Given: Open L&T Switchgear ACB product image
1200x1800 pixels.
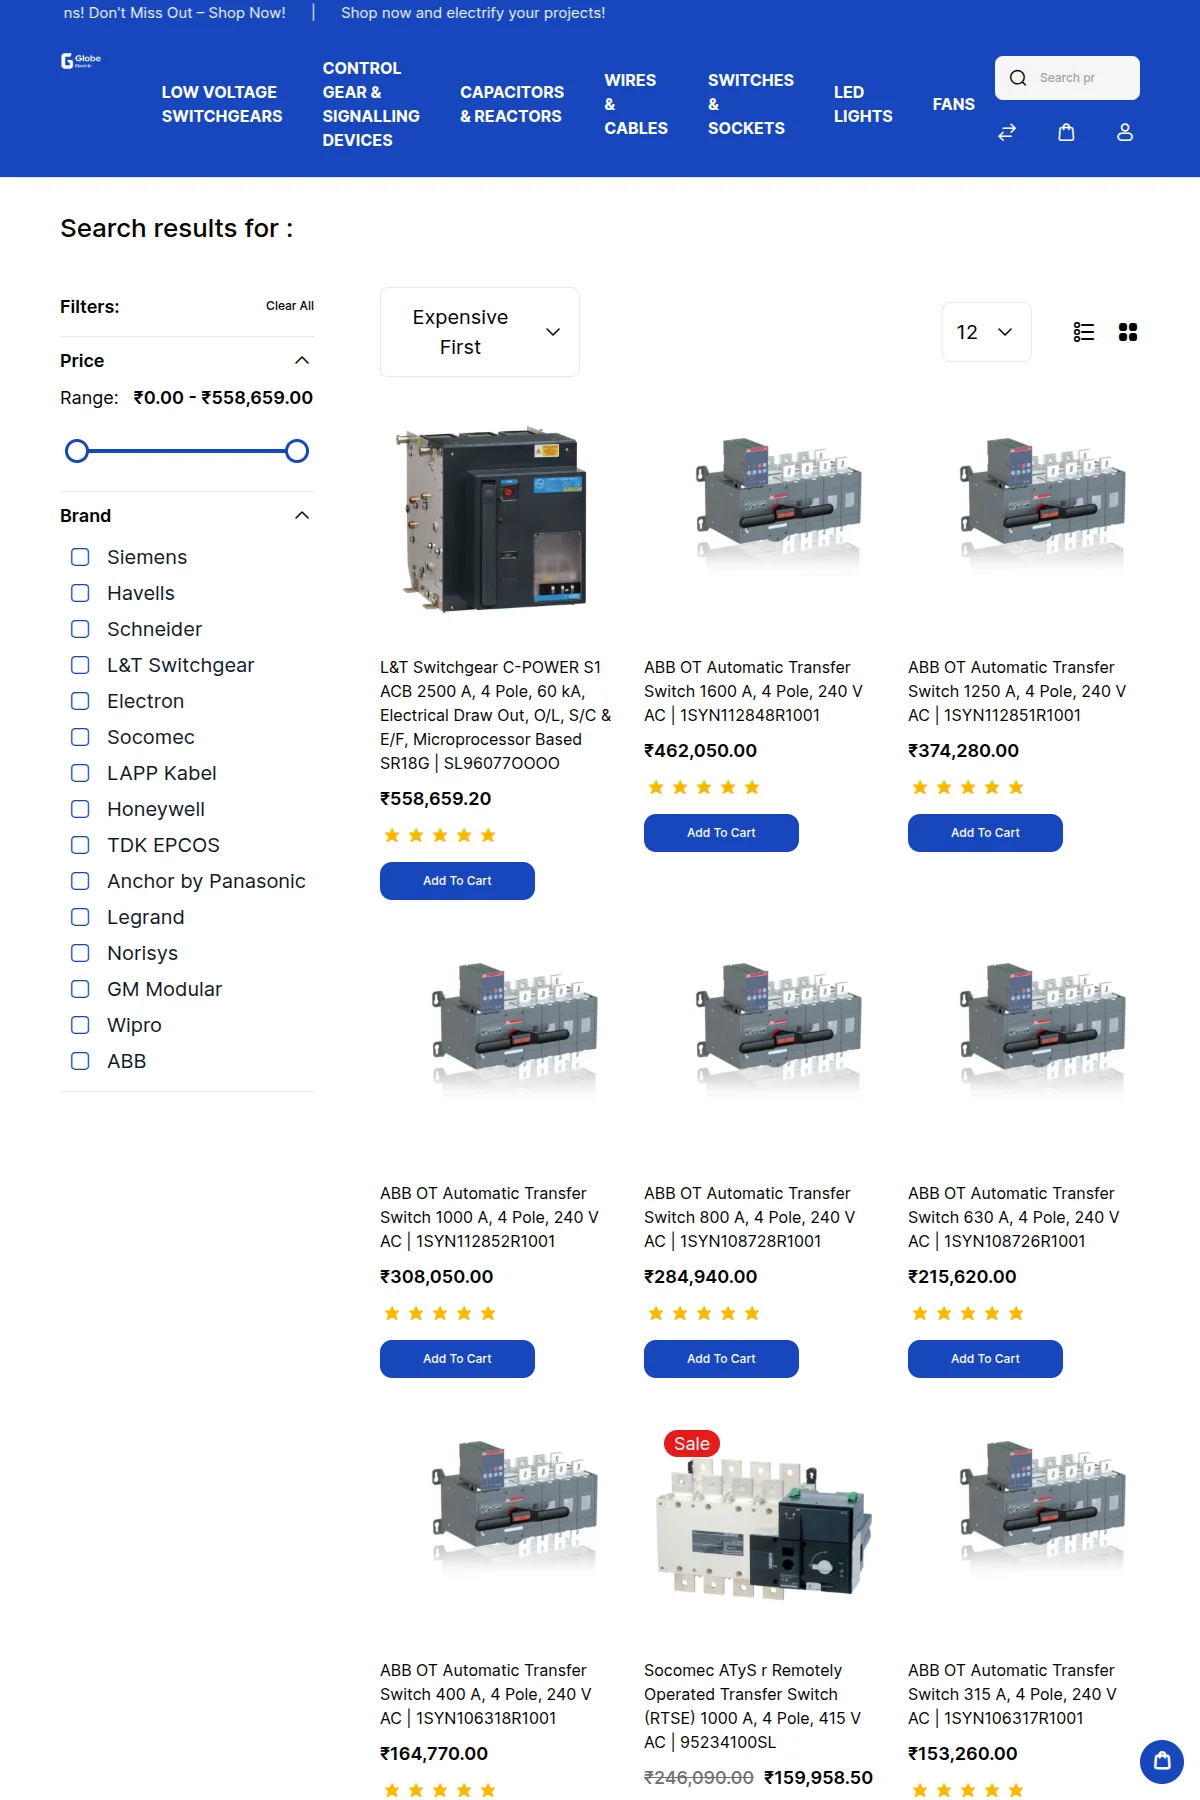Looking at the screenshot, I should coord(496,521).
